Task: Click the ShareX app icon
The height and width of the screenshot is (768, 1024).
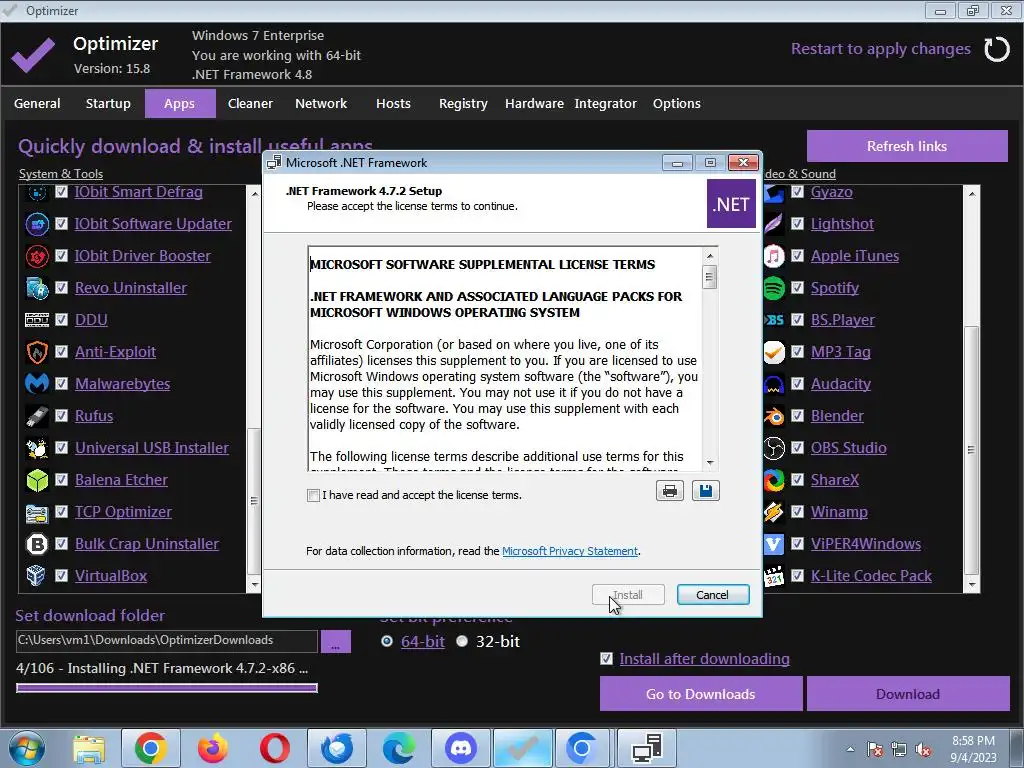Action: (774, 480)
